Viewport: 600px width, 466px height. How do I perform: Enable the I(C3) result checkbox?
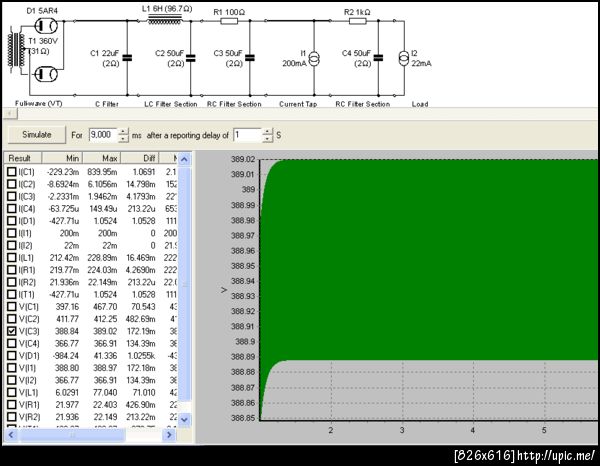(x=12, y=196)
